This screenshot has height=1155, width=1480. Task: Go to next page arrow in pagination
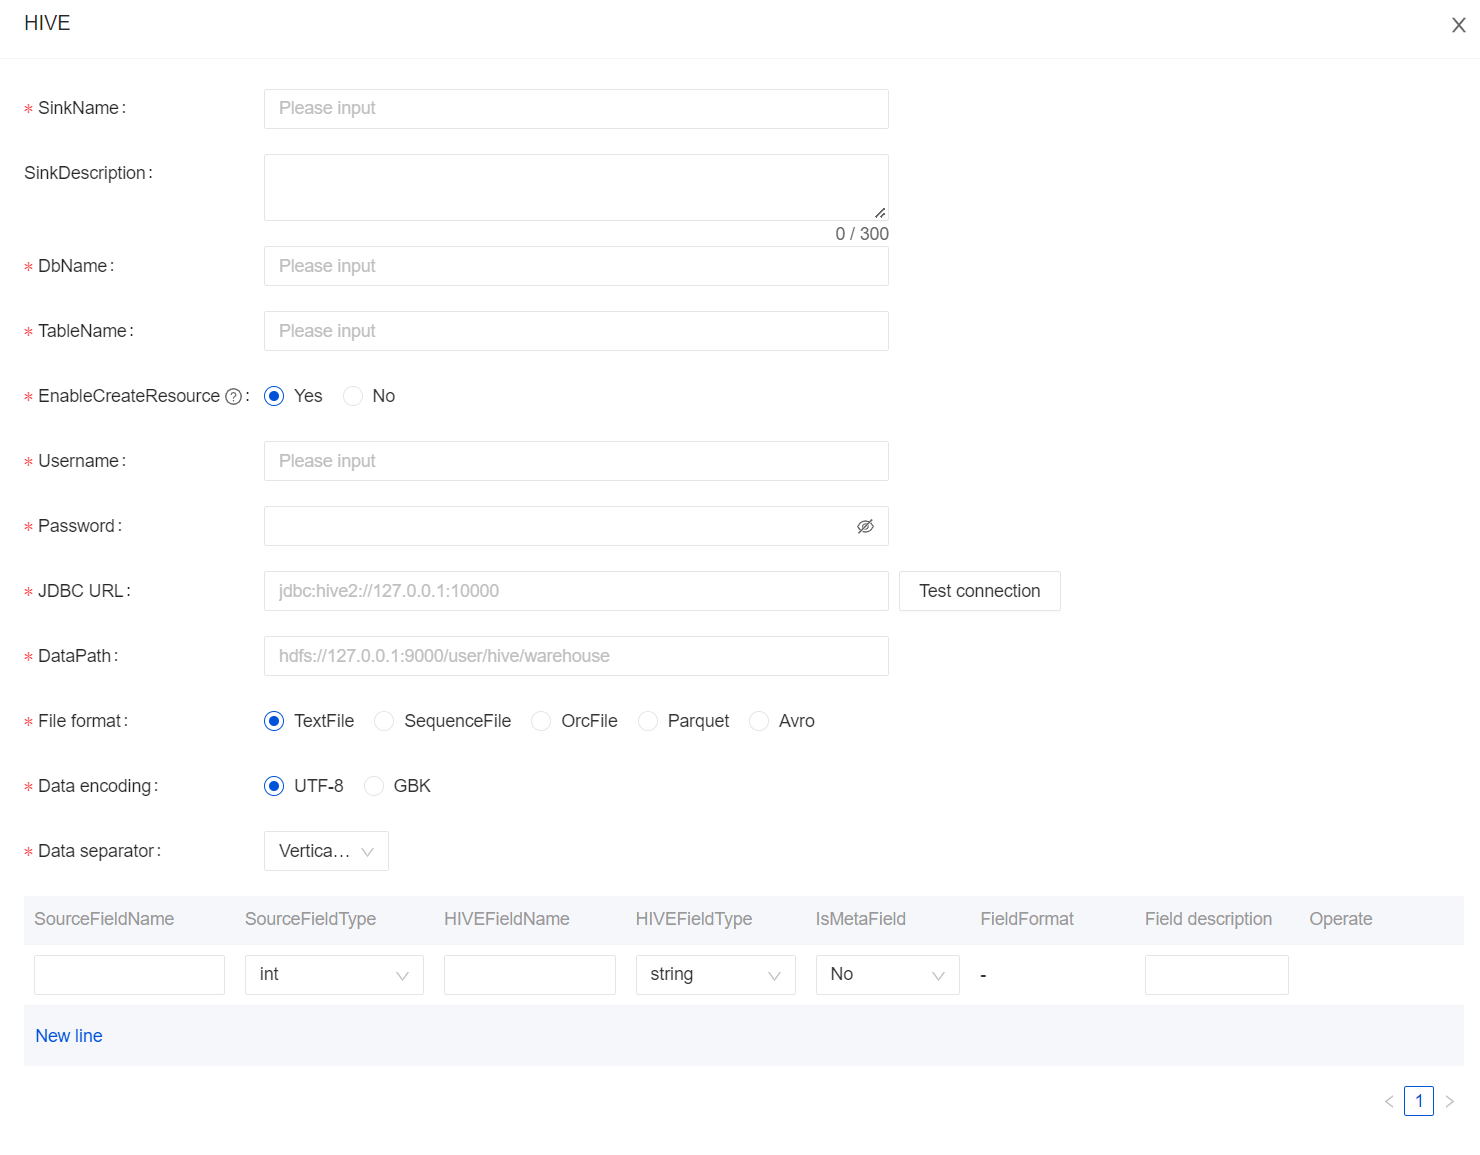[1449, 1101]
